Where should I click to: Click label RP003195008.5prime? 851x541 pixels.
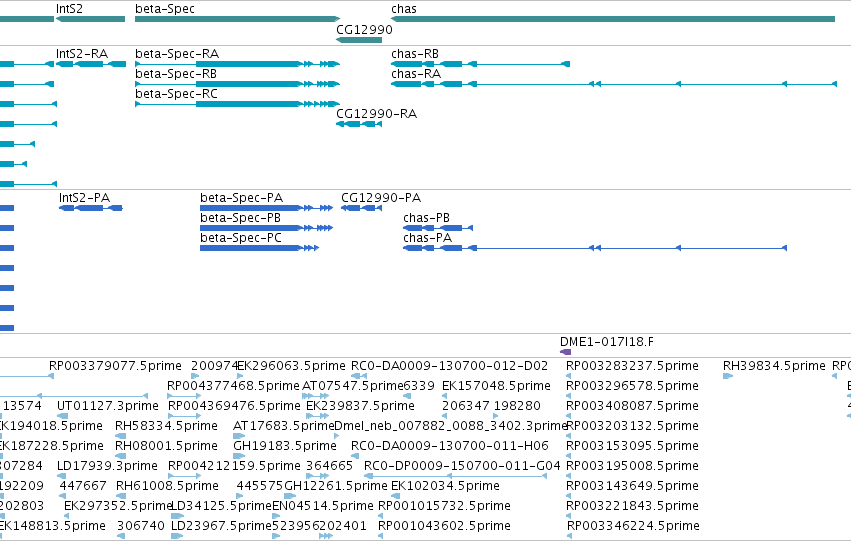pos(632,466)
